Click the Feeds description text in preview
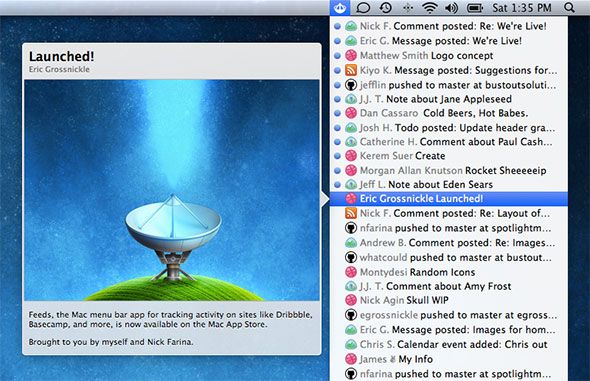The image size is (590, 381). tap(170, 319)
